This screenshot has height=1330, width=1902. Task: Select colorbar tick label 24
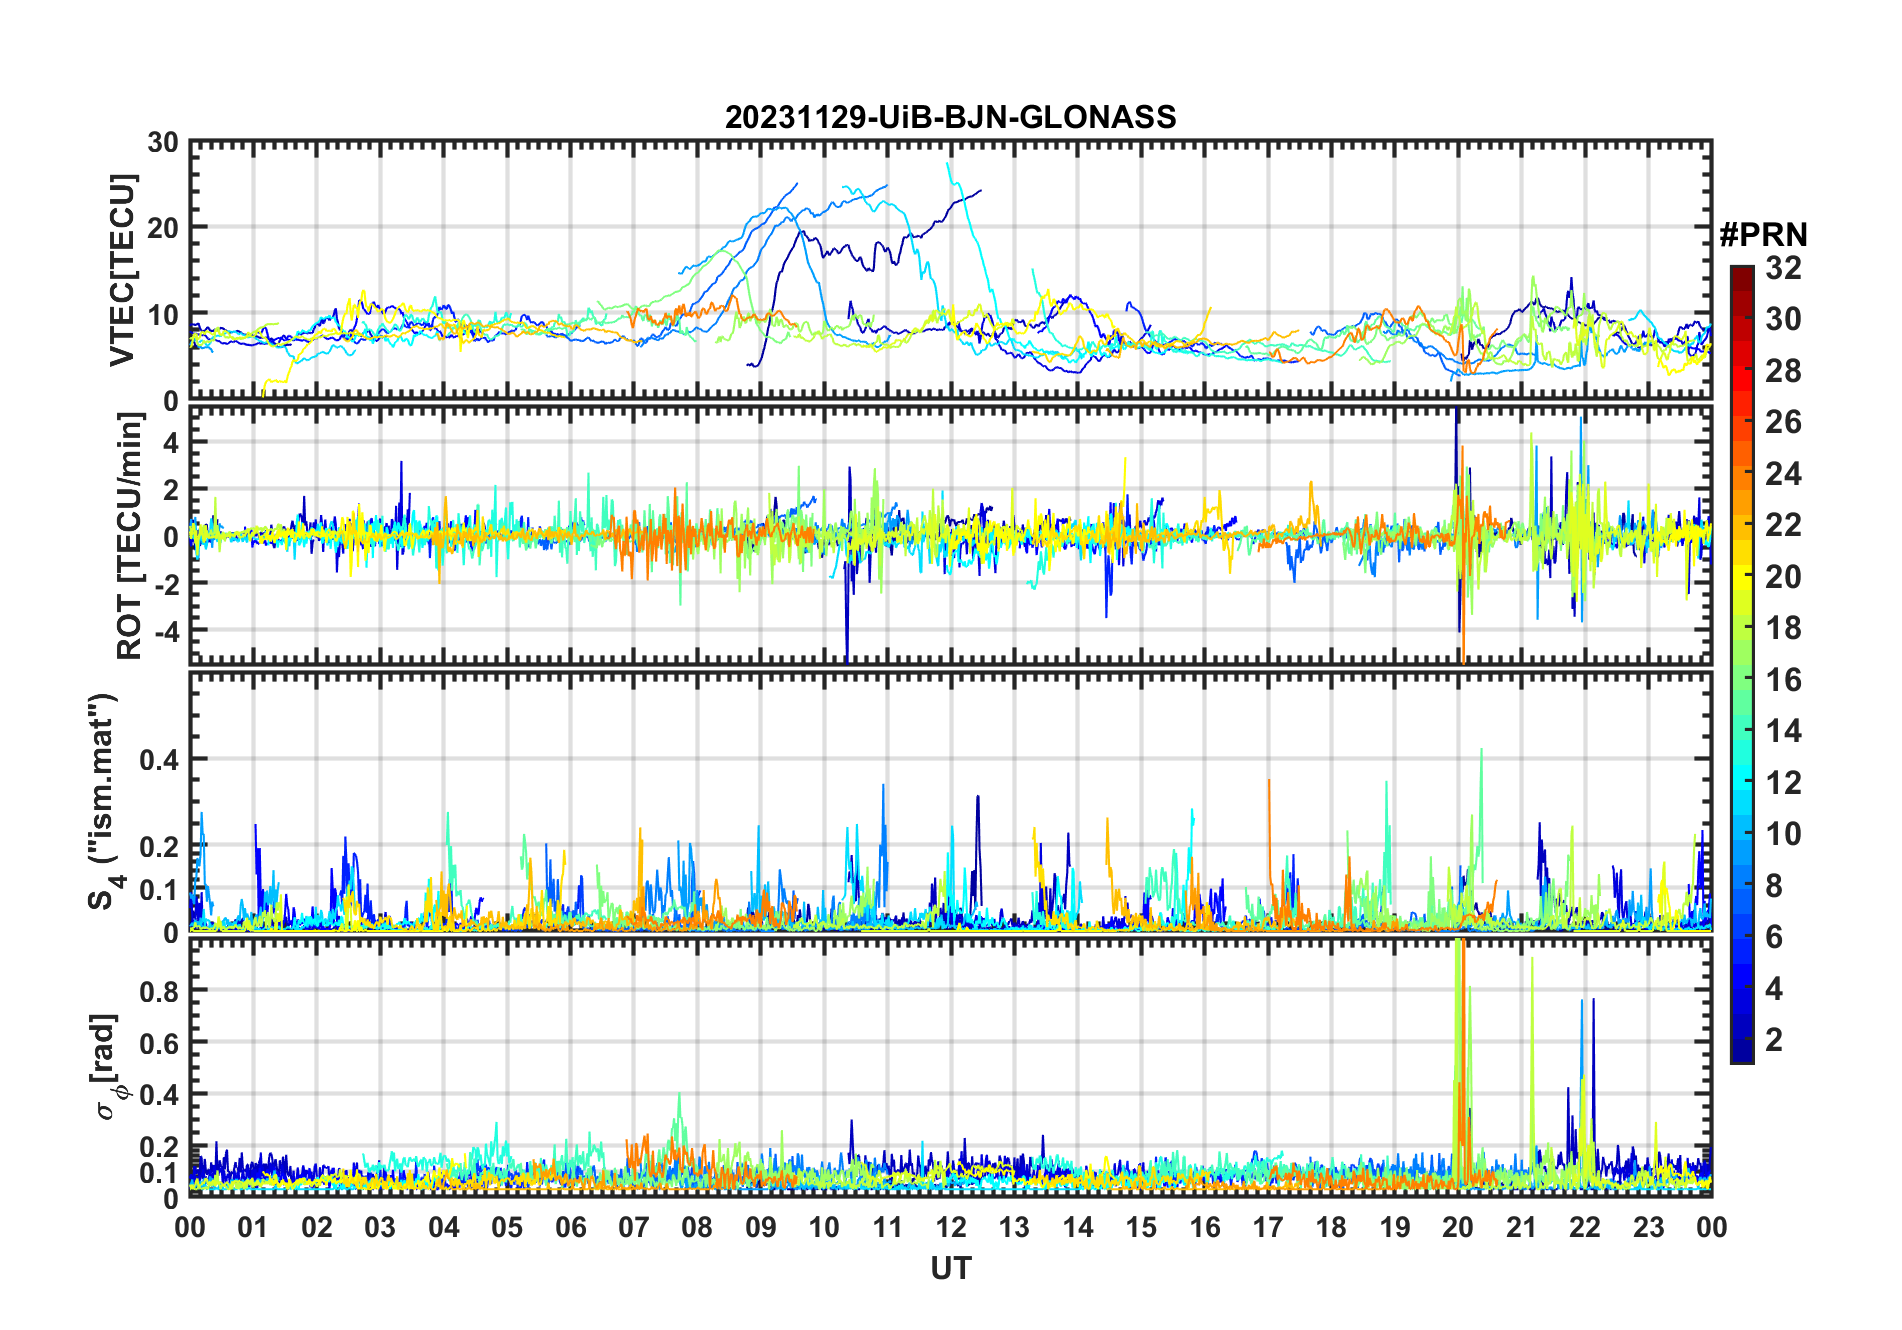[x=1783, y=473]
